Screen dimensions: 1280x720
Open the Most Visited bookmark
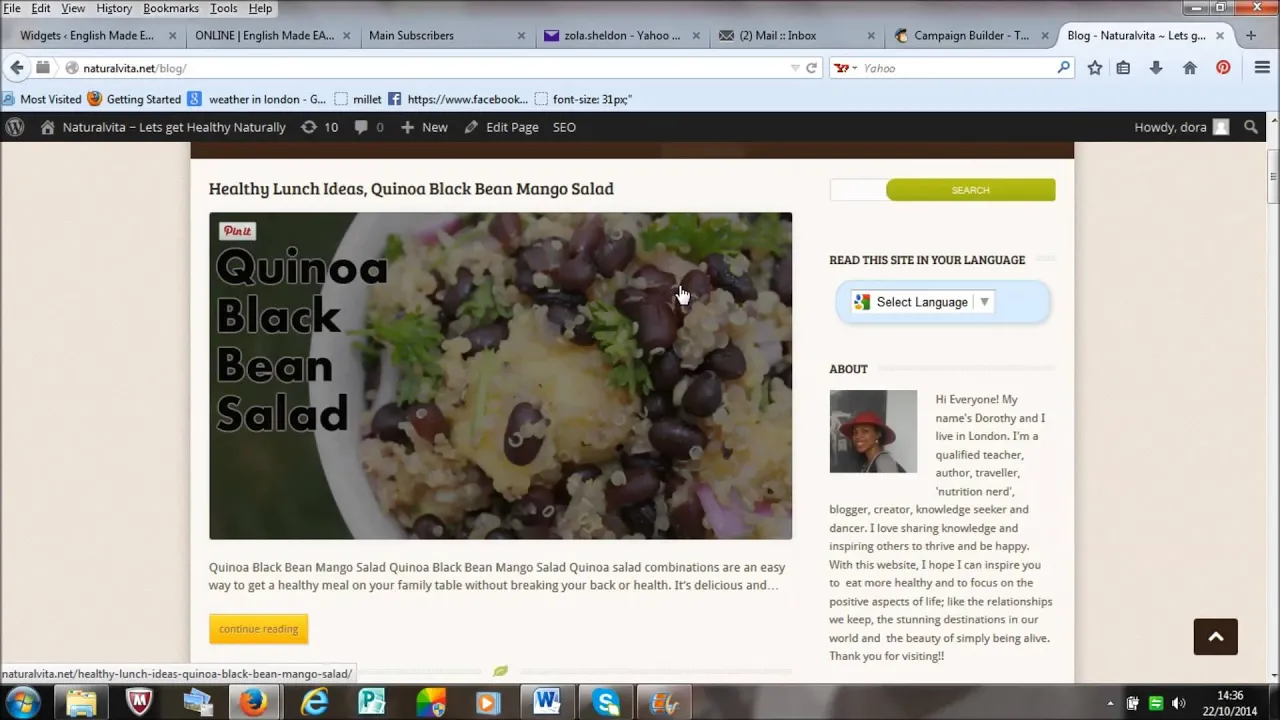[x=42, y=99]
